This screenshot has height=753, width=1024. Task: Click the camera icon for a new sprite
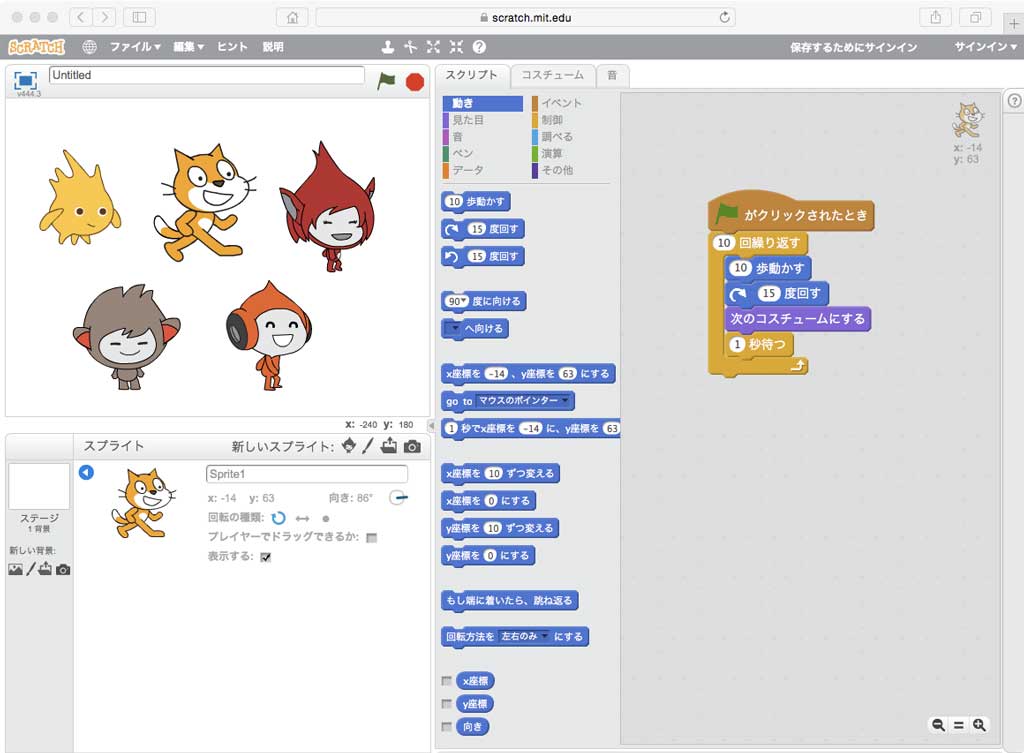pyautogui.click(x=412, y=446)
